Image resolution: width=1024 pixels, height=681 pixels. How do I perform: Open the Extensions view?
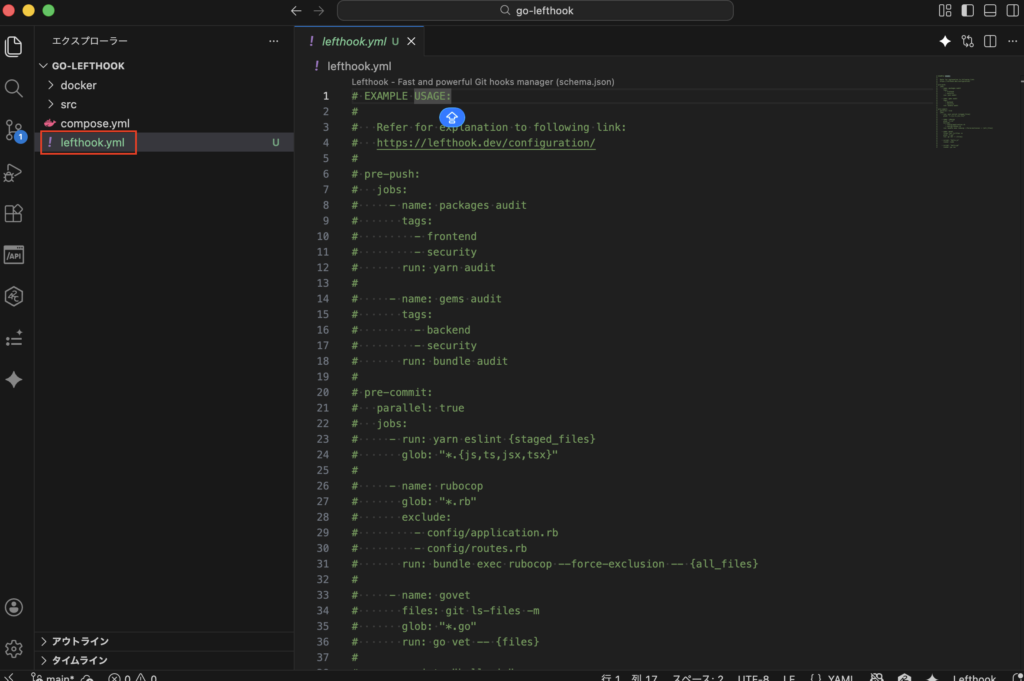click(x=14, y=214)
